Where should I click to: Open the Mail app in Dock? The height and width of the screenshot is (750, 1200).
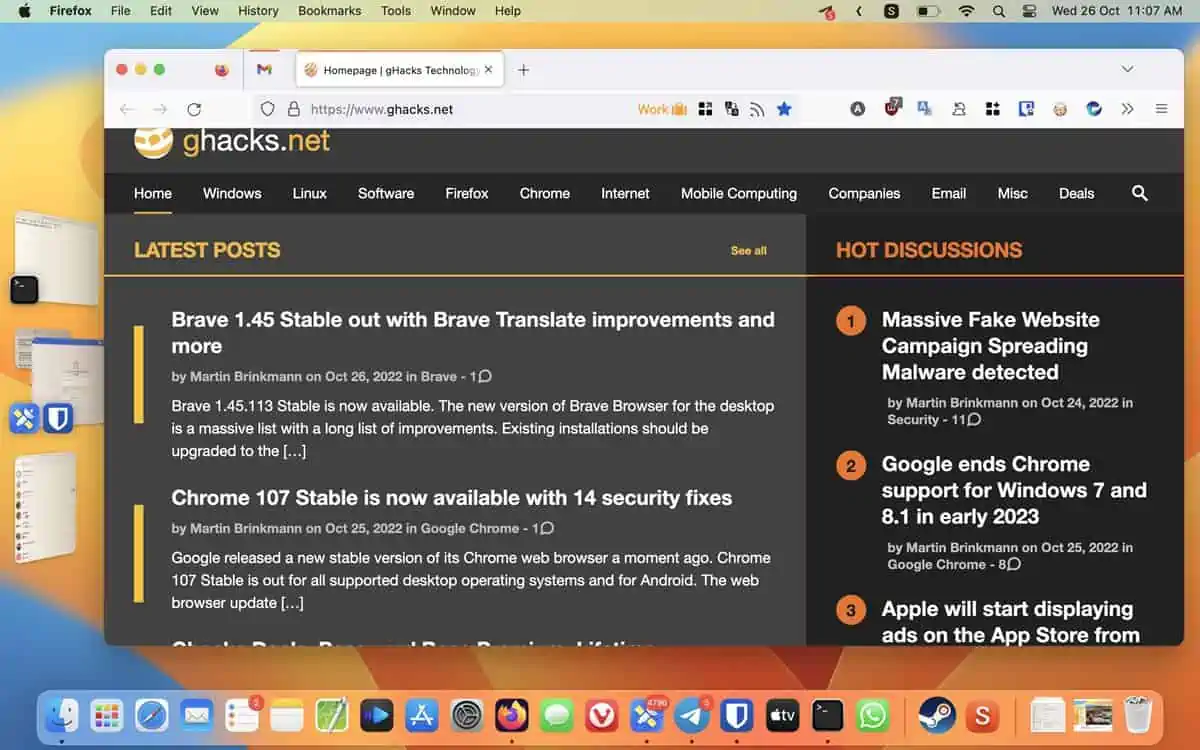196,715
